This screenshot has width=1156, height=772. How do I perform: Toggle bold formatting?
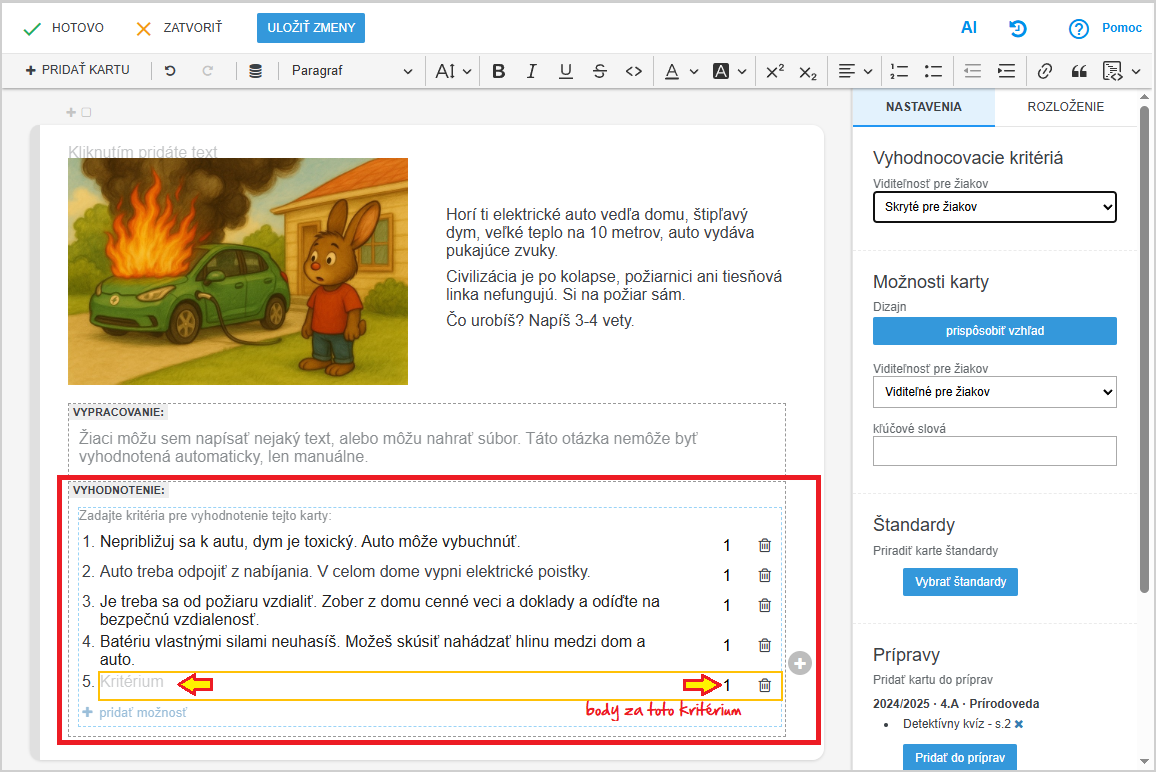(x=498, y=71)
